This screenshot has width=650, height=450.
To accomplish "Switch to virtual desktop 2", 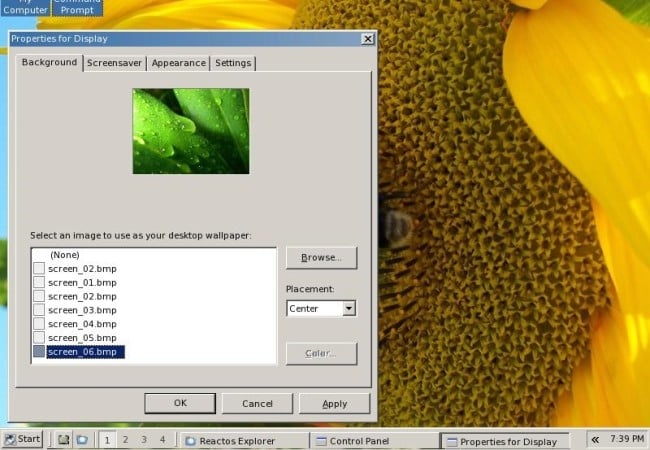I will tap(125, 440).
